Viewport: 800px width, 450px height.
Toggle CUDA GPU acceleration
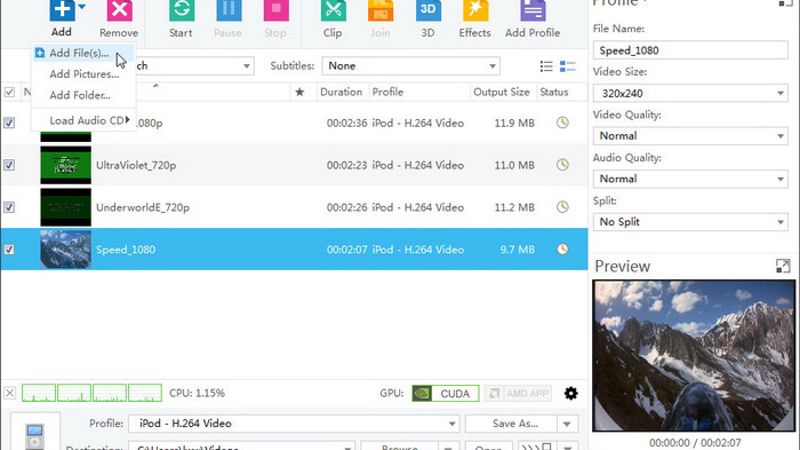(445, 393)
